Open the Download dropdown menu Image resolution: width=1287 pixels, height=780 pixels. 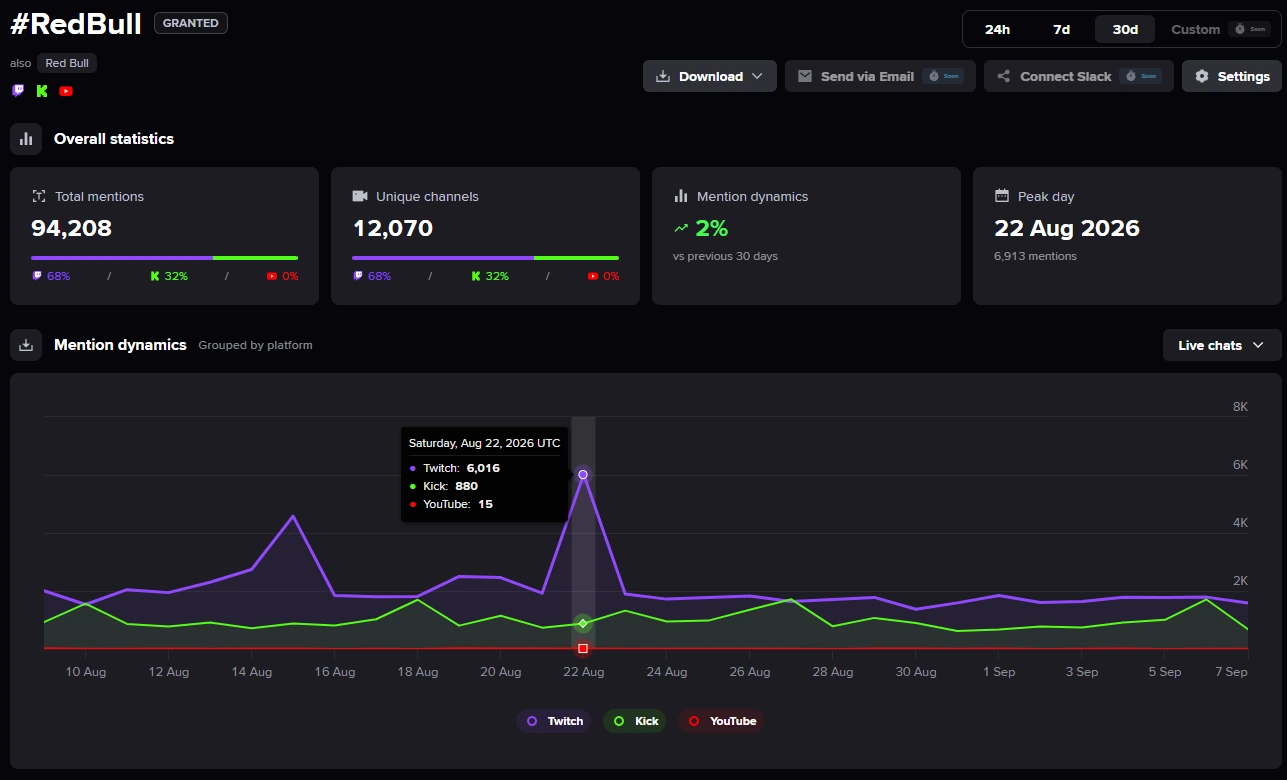[x=710, y=76]
